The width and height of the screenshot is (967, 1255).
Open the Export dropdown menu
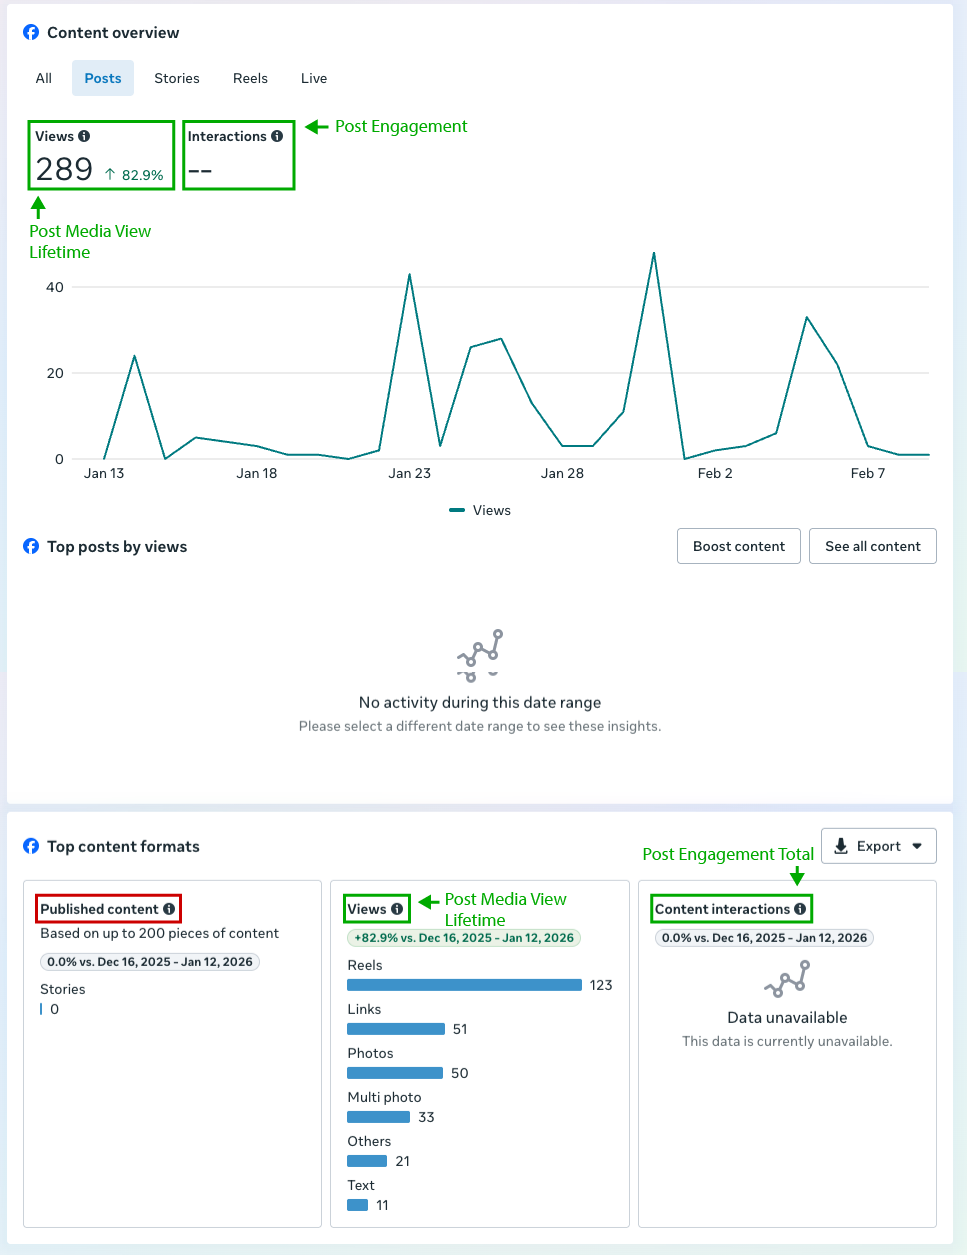(878, 846)
